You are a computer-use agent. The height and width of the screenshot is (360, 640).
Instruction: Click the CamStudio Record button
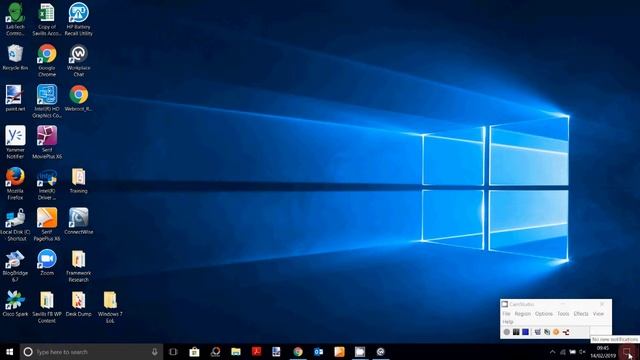point(507,332)
